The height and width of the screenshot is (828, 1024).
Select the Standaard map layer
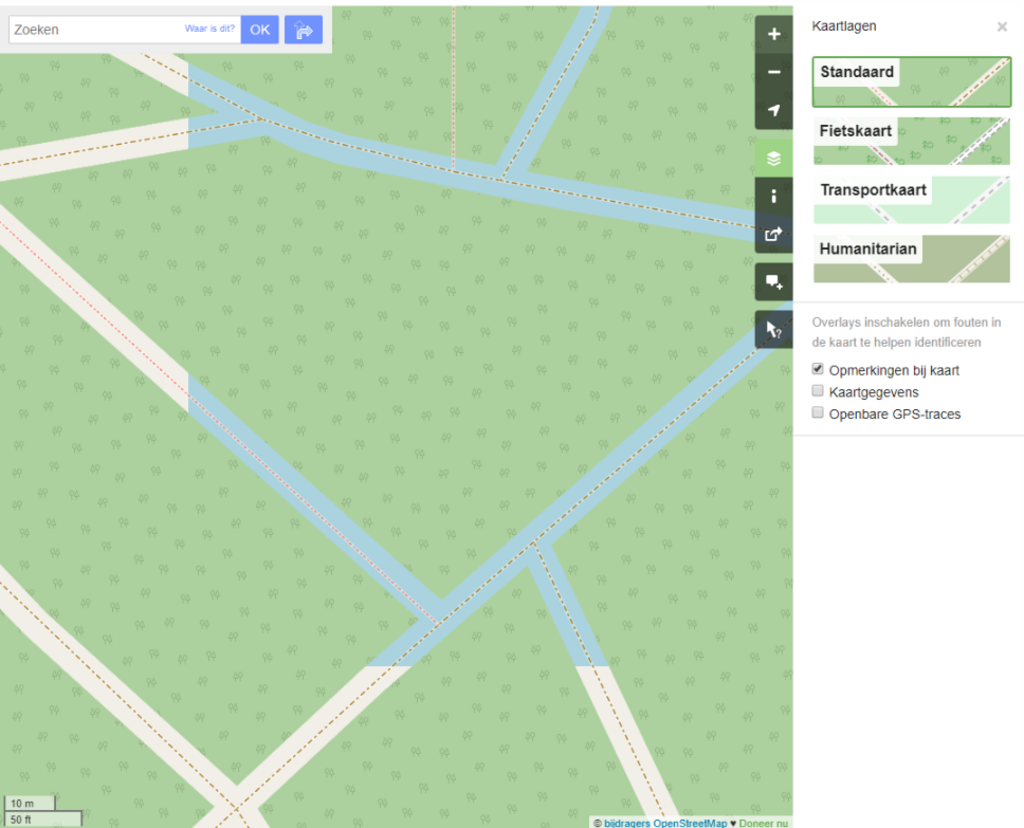(x=912, y=82)
